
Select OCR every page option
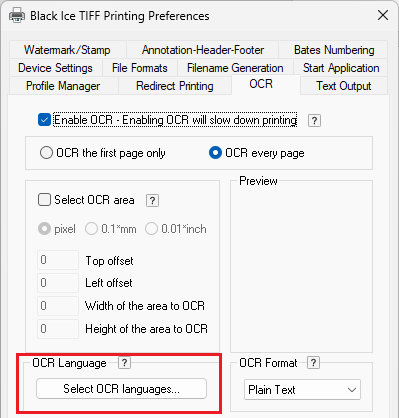[215, 153]
